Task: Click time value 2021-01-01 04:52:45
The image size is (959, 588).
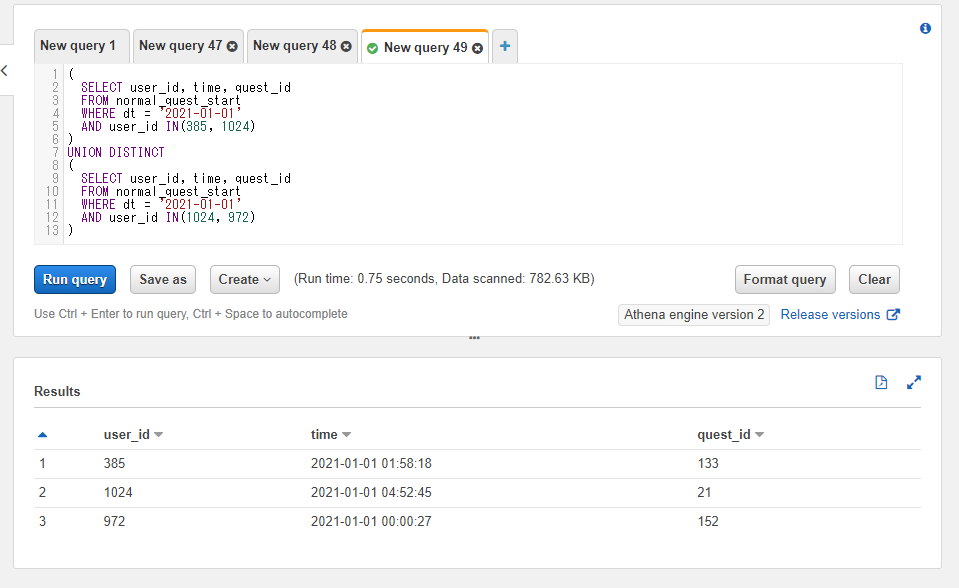Action: pyautogui.click(x=371, y=493)
